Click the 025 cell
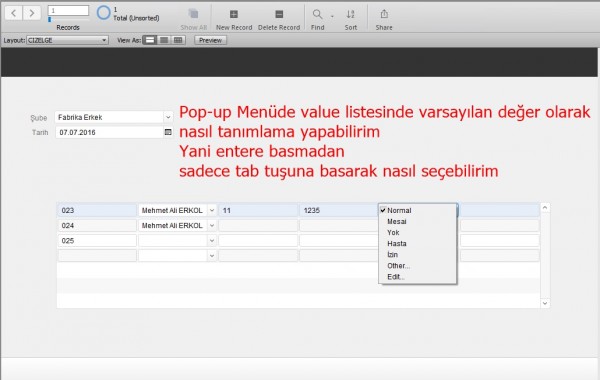 click(x=97, y=241)
